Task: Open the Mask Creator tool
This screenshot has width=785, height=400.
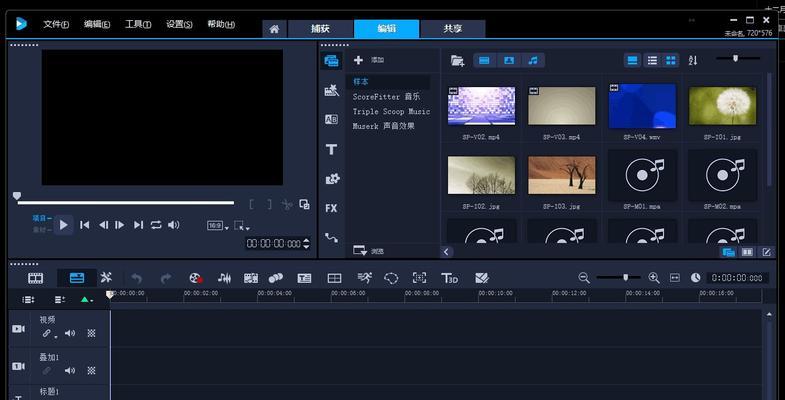Action: (x=391, y=278)
